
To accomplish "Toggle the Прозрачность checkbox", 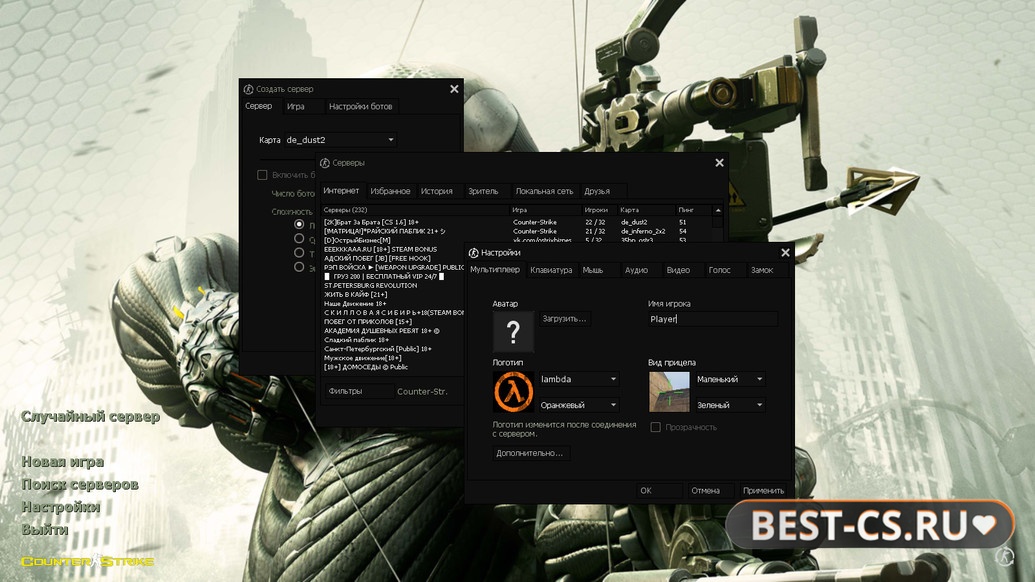I will [655, 427].
